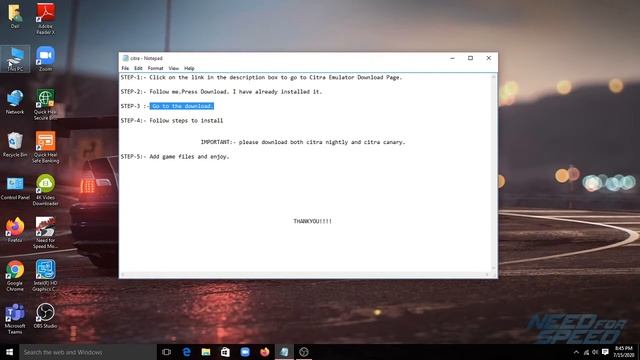This screenshot has height=360, width=640.
Task: Launch 4K Video Downloader shortcut
Action: pyautogui.click(x=45, y=190)
